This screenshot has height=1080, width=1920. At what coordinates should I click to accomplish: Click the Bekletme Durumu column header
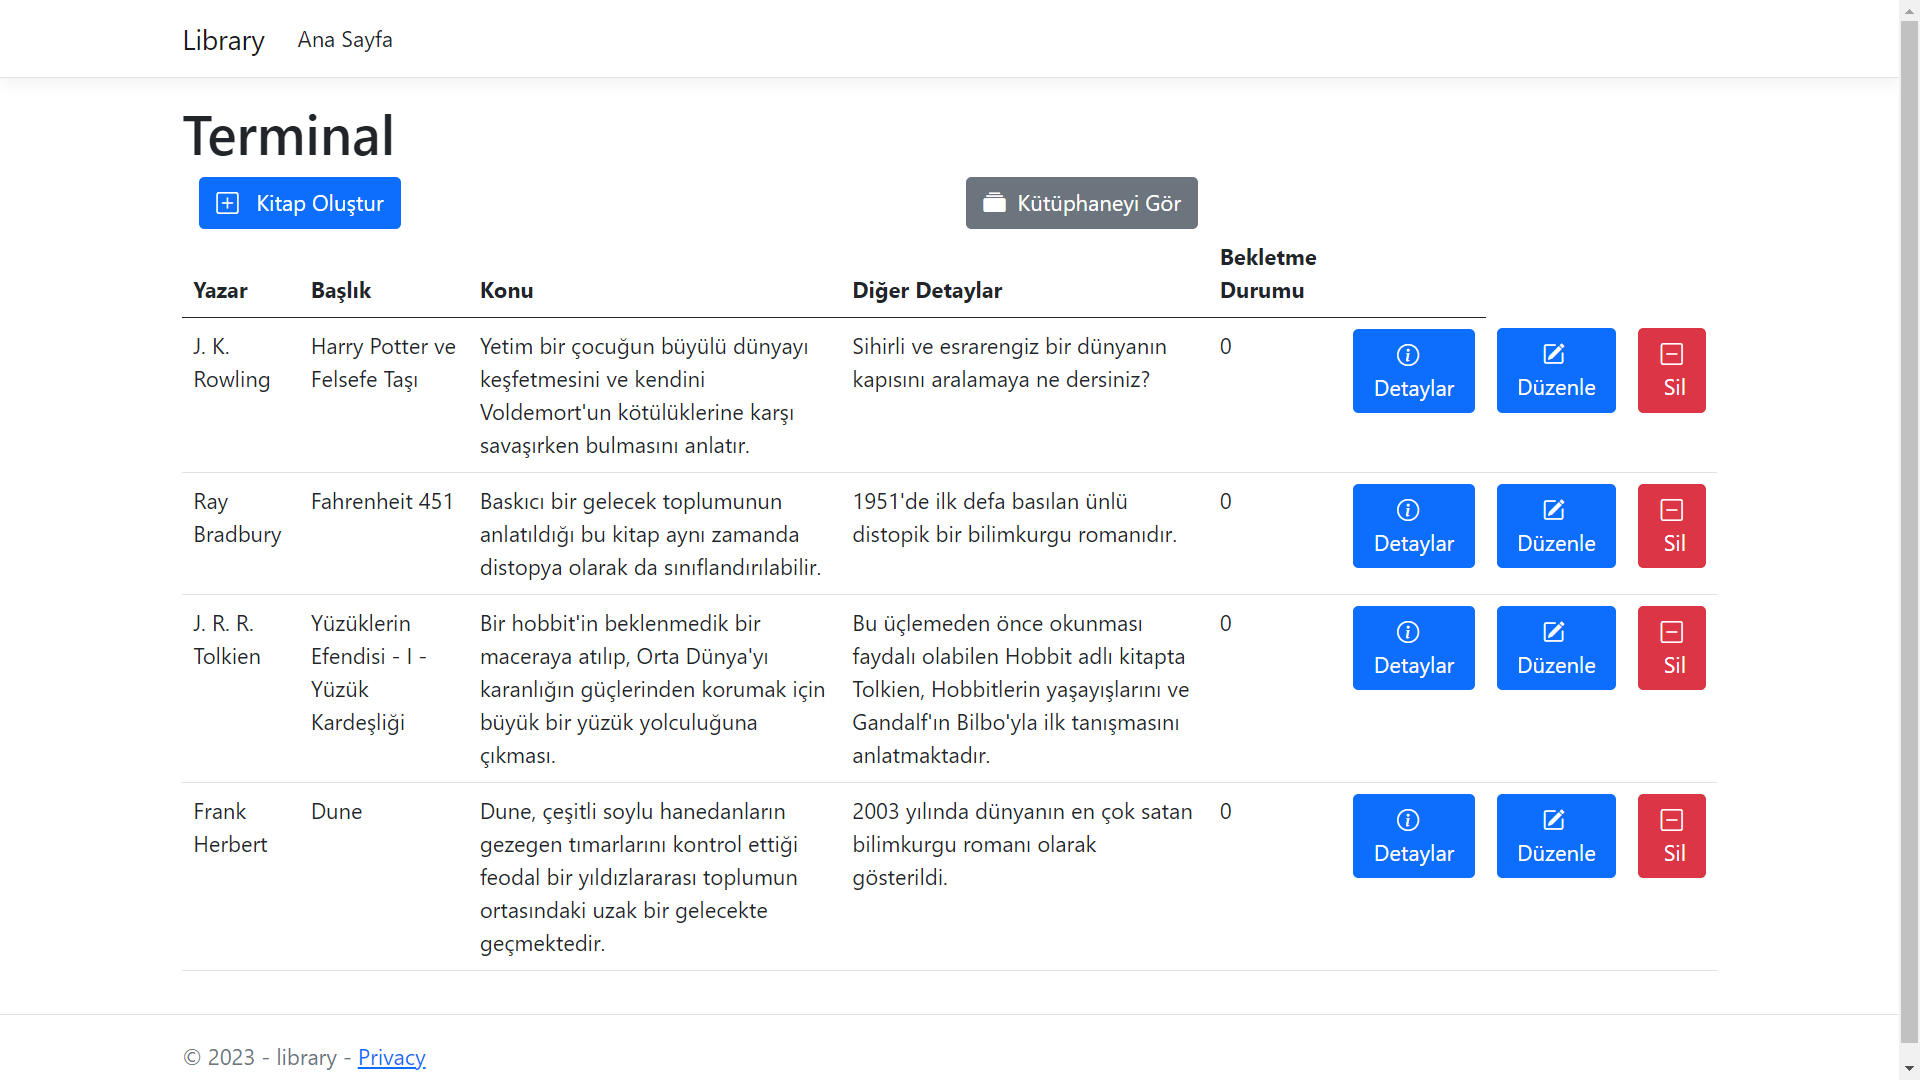[x=1267, y=273]
